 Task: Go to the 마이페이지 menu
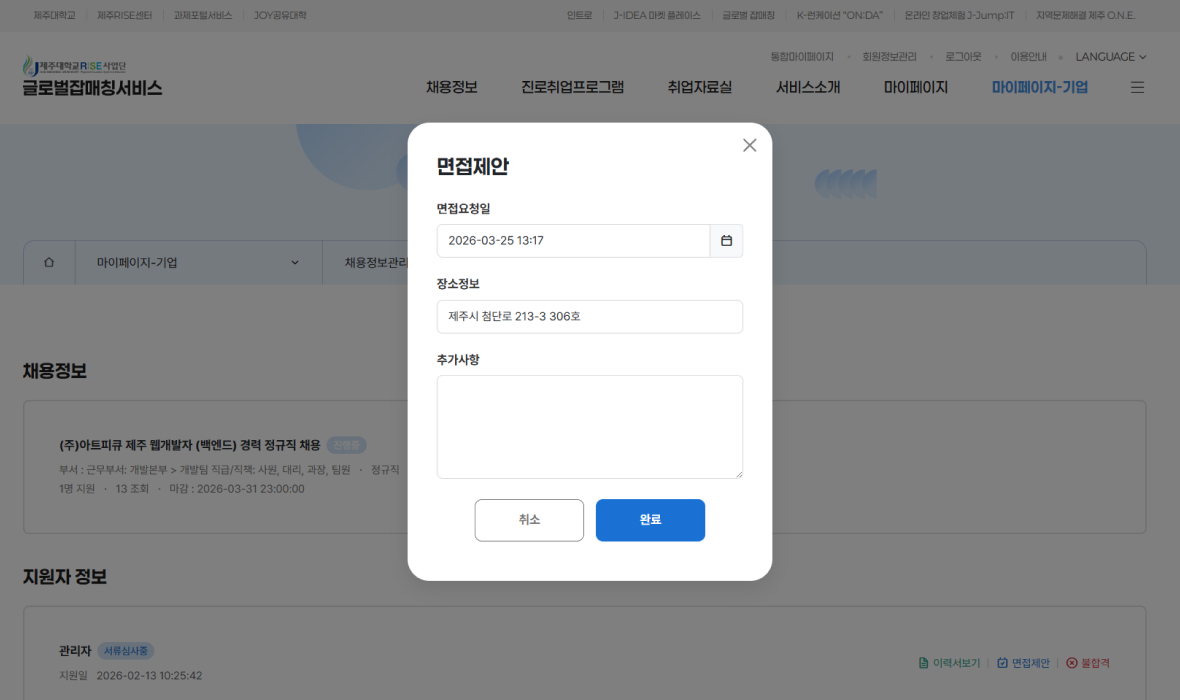[915, 87]
